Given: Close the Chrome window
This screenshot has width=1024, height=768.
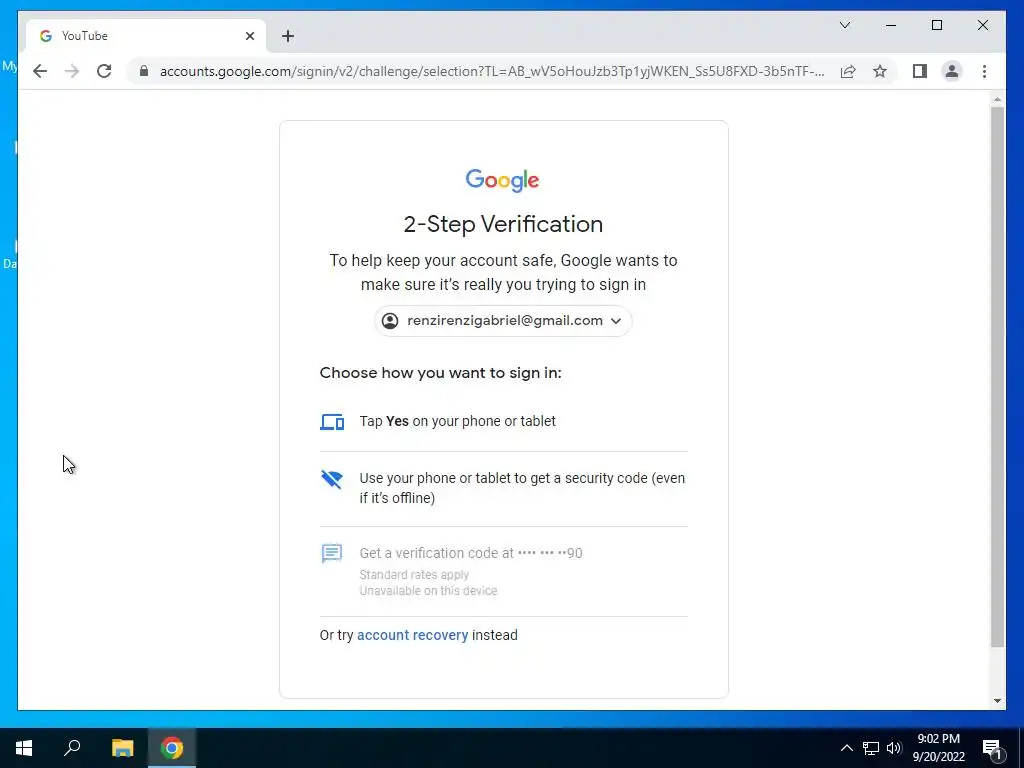Looking at the screenshot, I should click(982, 25).
